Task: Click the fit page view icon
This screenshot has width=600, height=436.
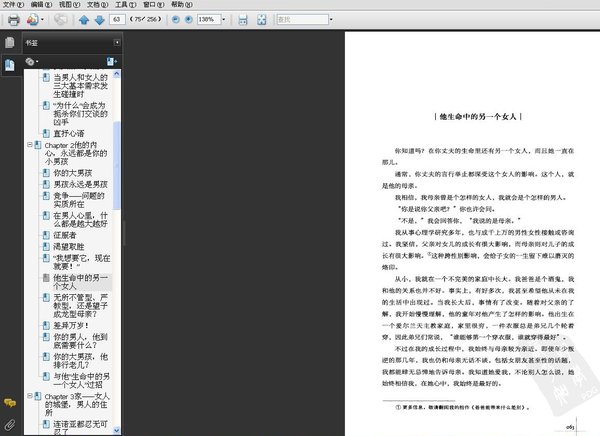Action: click(x=261, y=20)
